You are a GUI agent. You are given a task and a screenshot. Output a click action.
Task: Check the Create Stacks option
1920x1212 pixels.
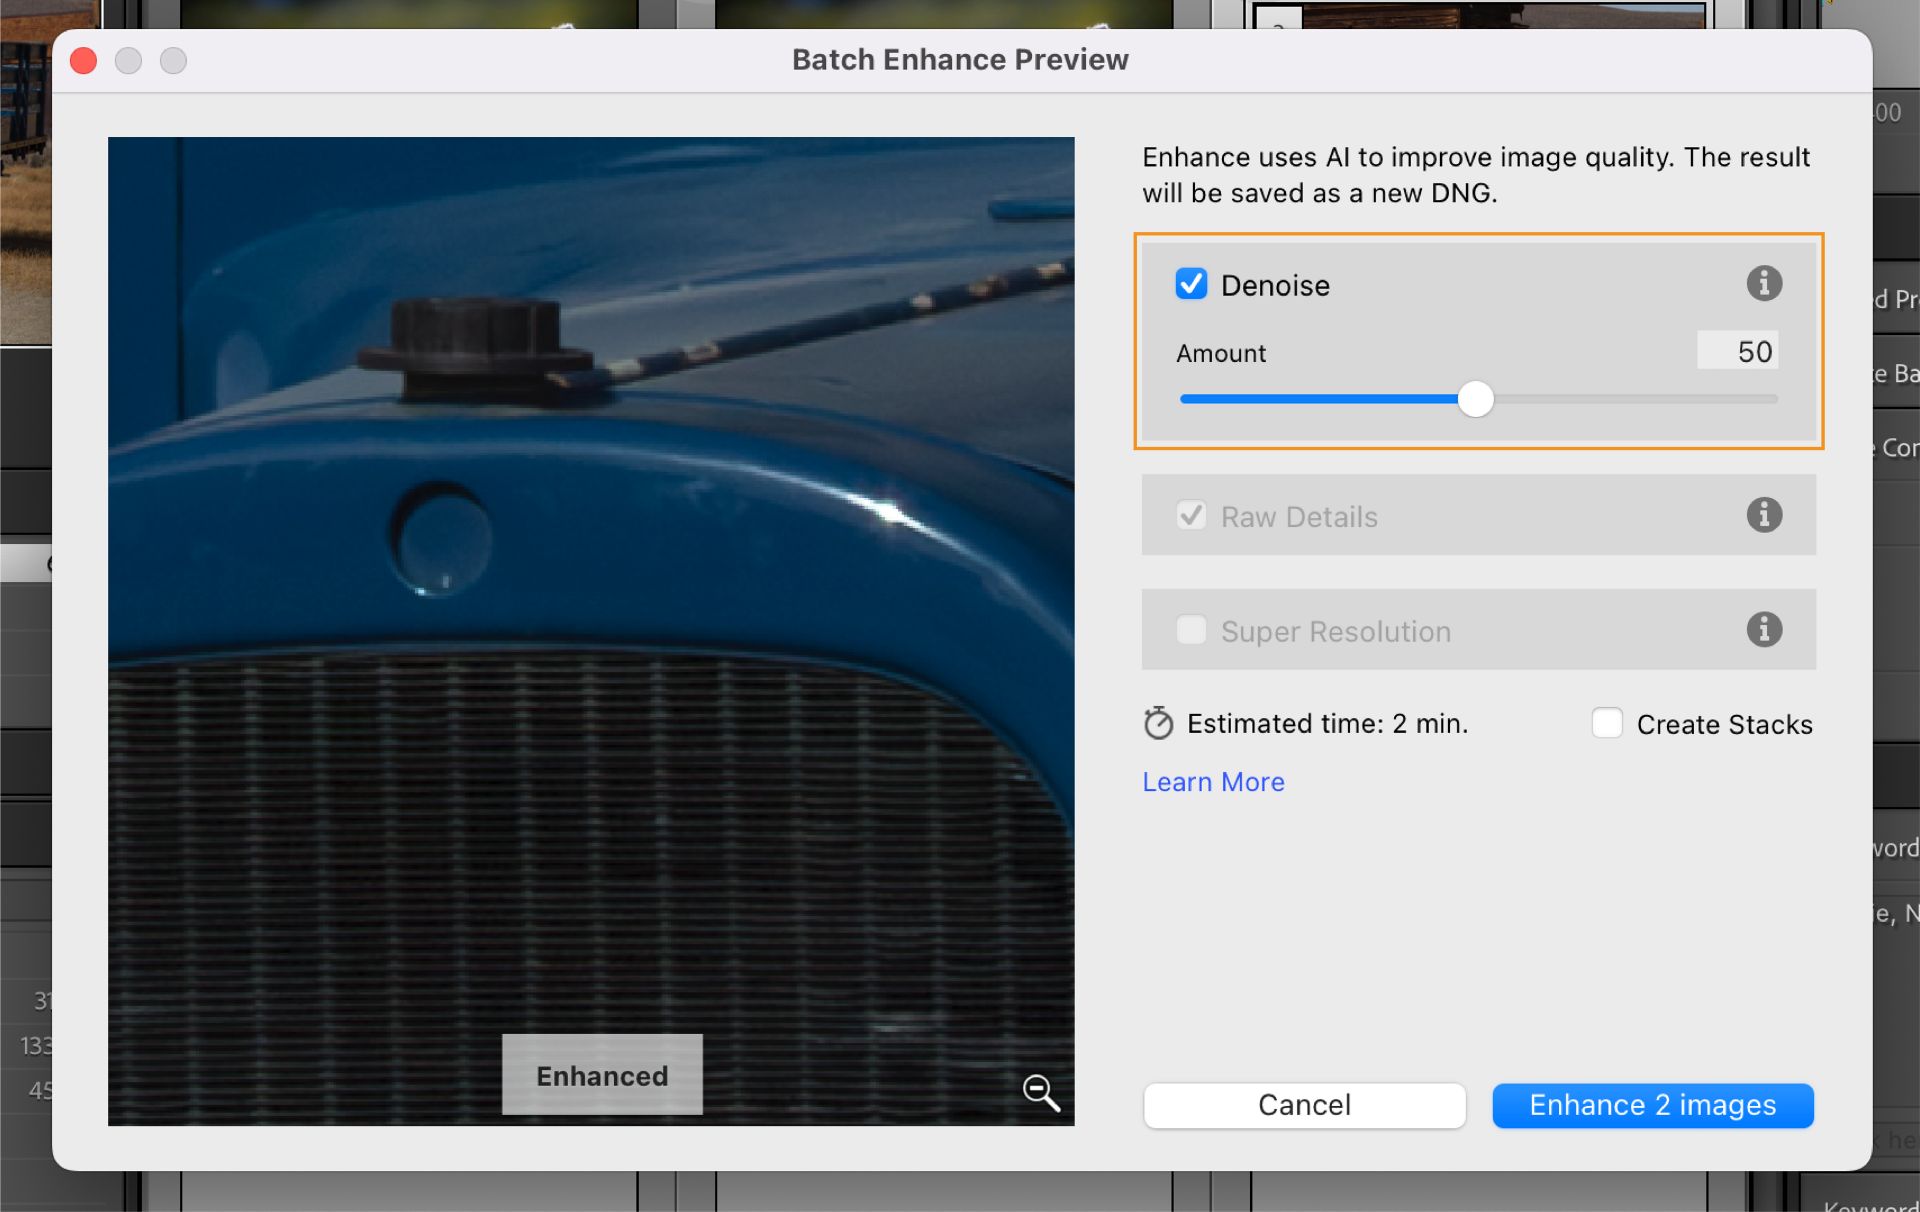[1607, 723]
